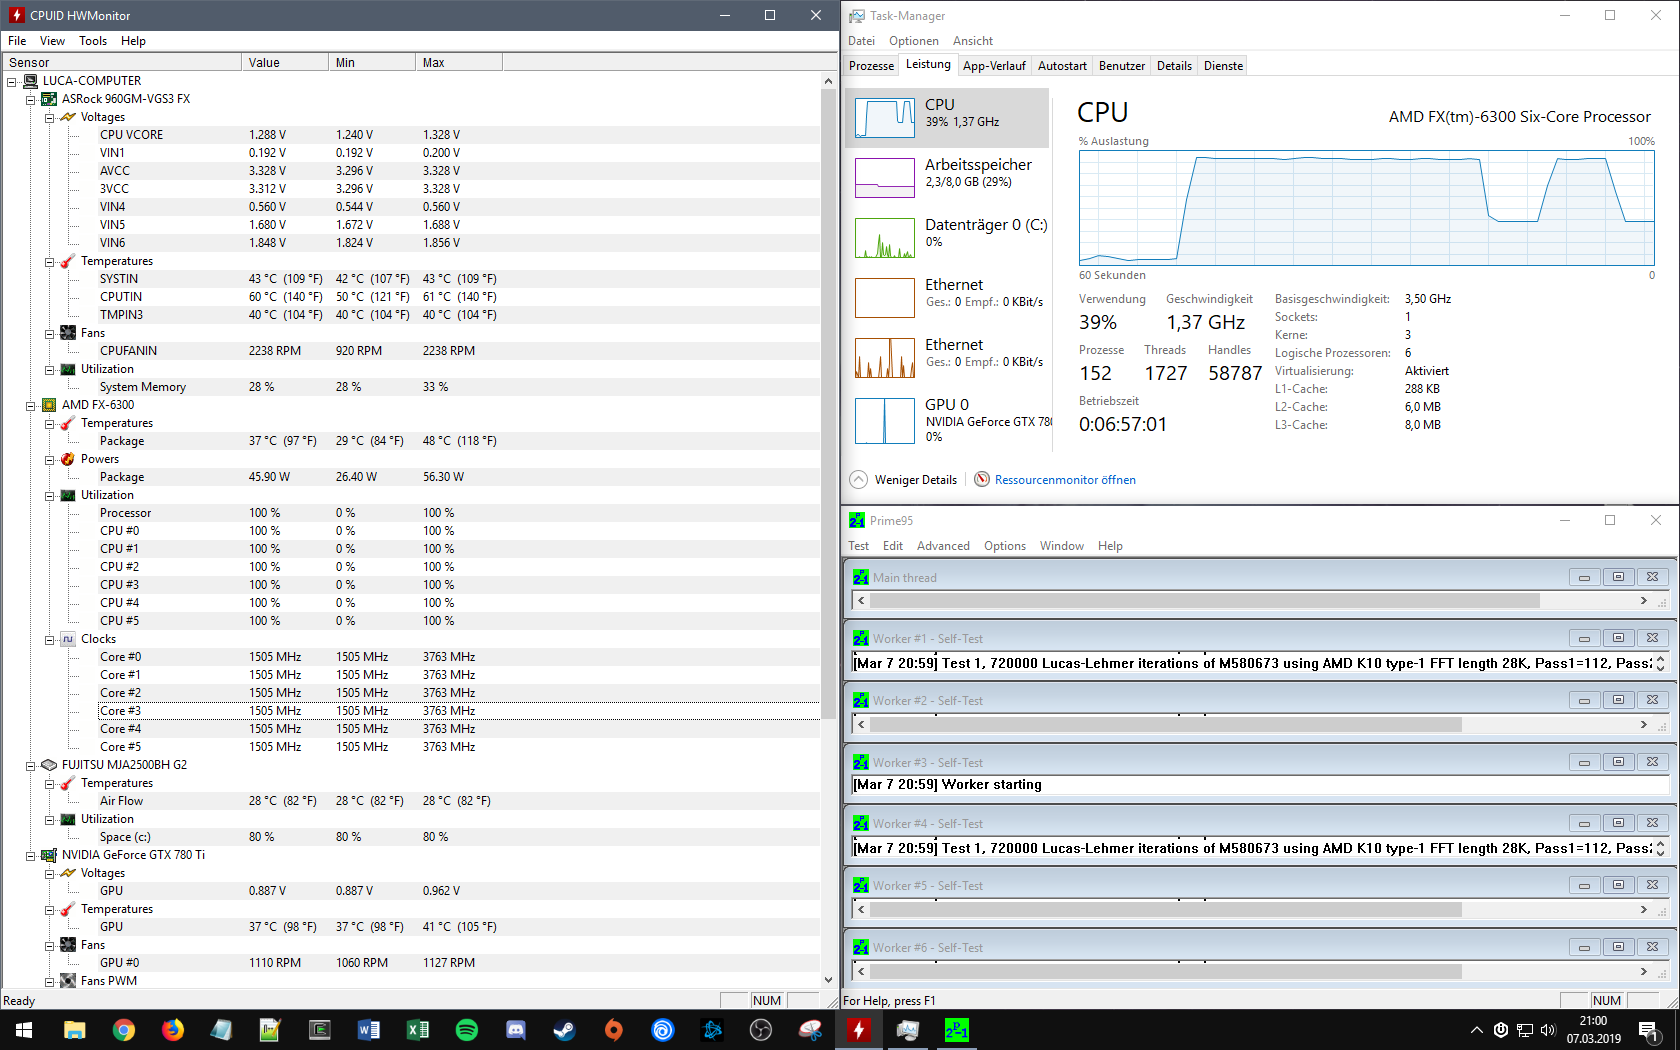Collapse the FUJITSU MJA2500BH G2 node

coord(31,765)
